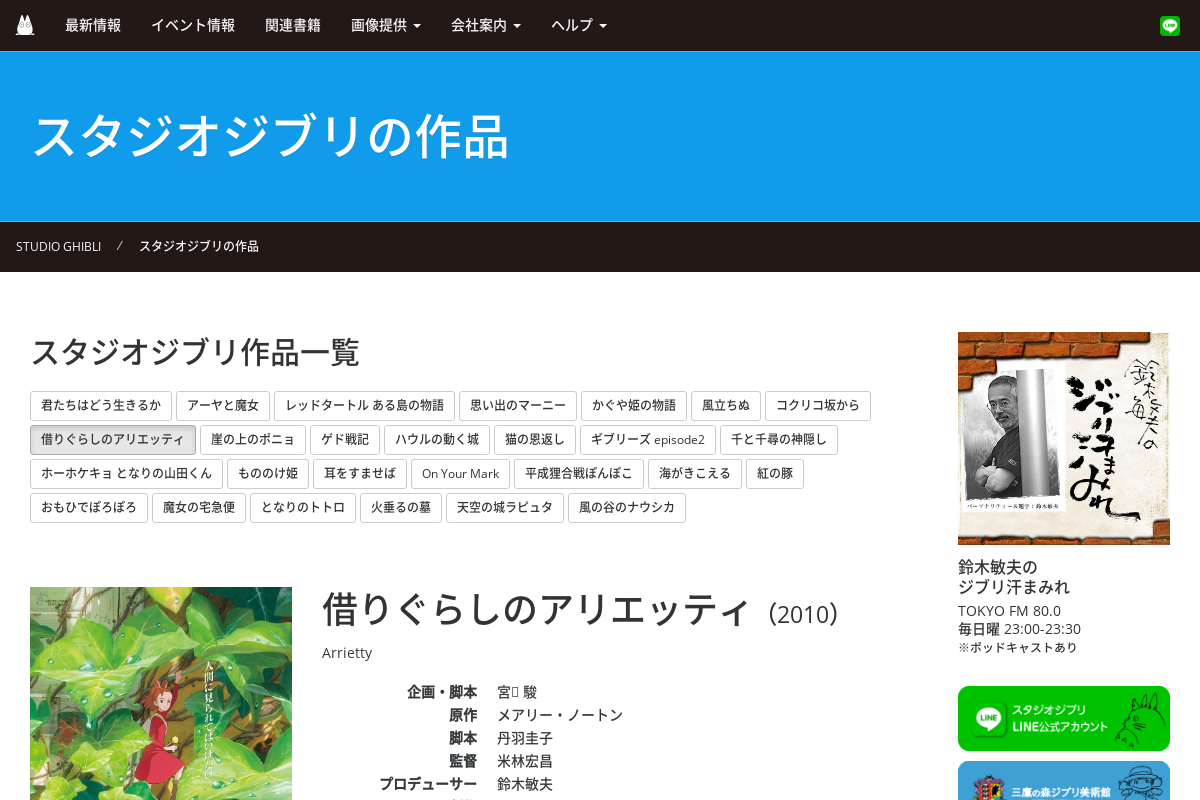Select 天空の城ラピュタ work button
This screenshot has width=1200, height=800.
505,508
